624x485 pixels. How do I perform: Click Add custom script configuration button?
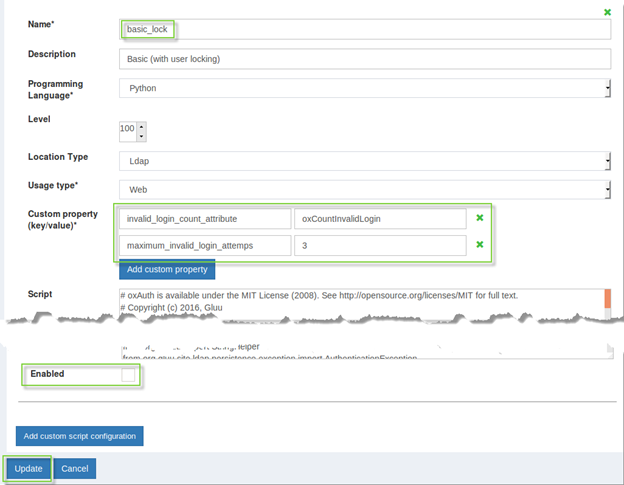pyautogui.click(x=80, y=436)
